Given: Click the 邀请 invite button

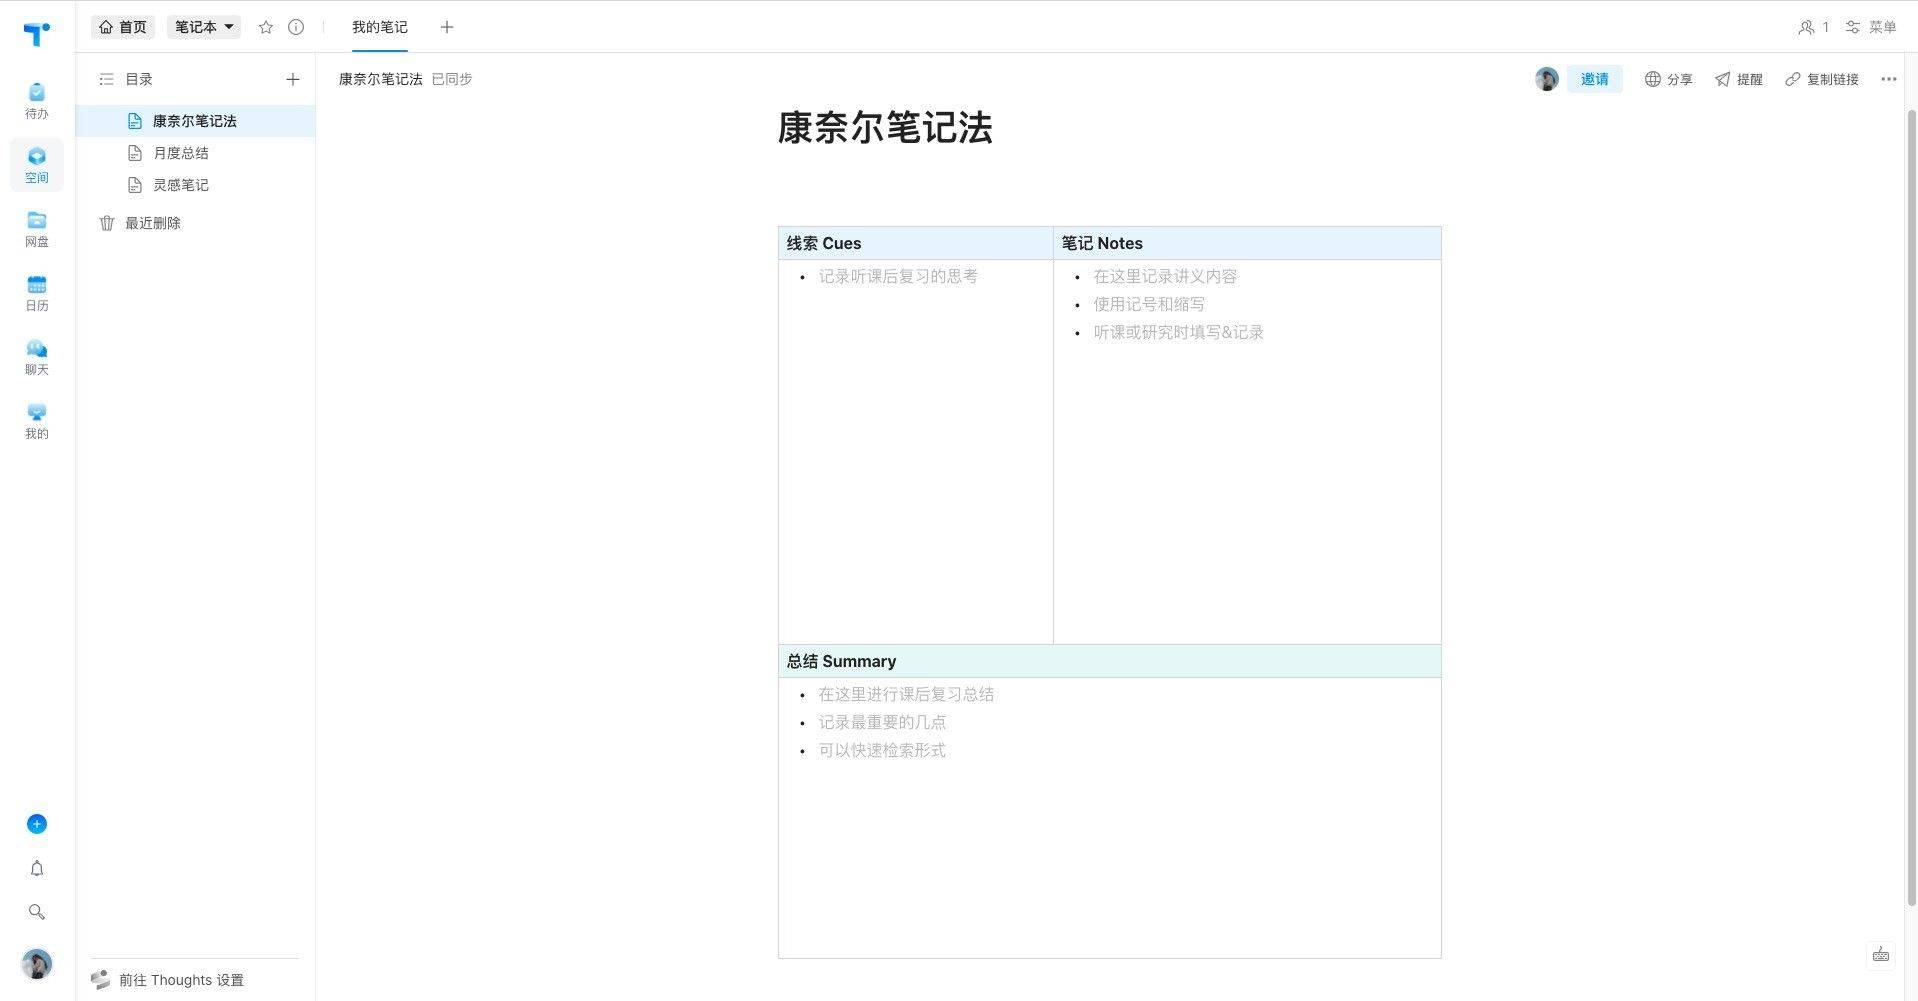Looking at the screenshot, I should tap(1594, 79).
